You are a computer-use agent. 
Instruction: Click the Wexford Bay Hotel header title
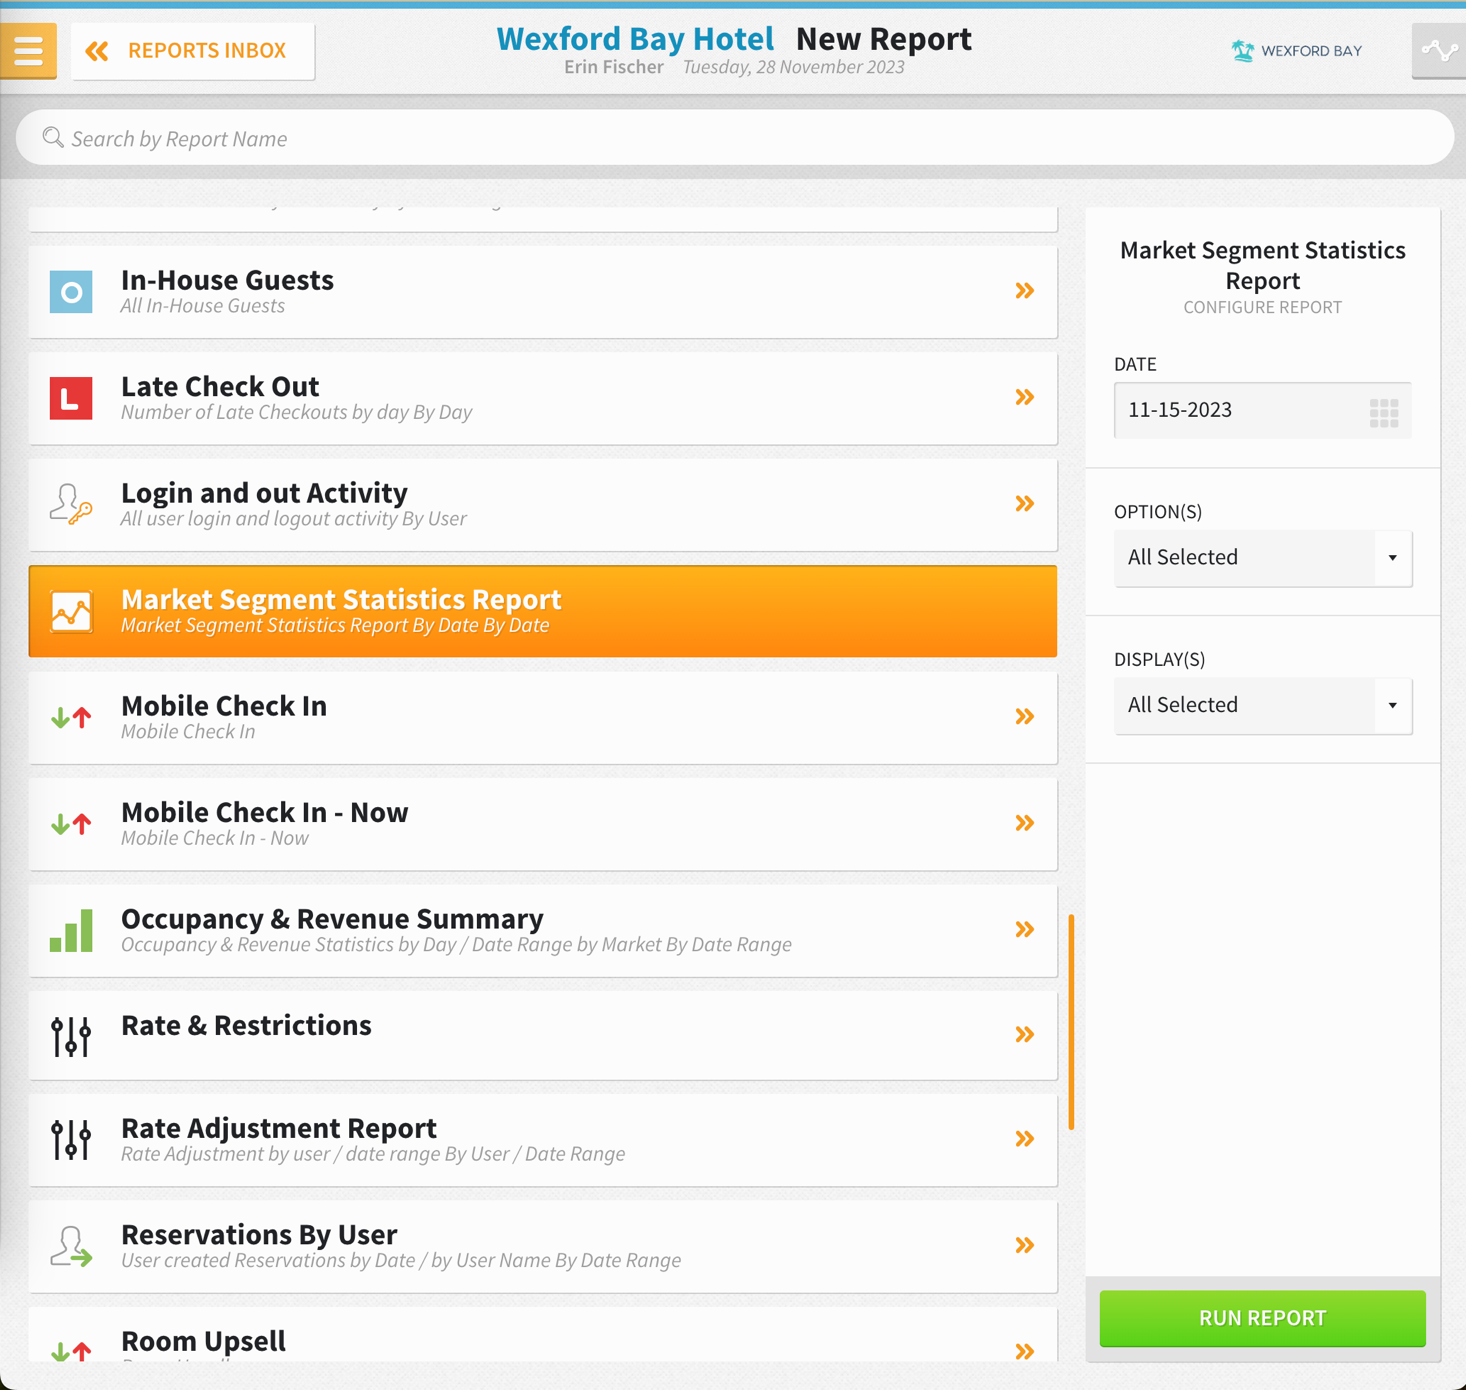pos(635,39)
